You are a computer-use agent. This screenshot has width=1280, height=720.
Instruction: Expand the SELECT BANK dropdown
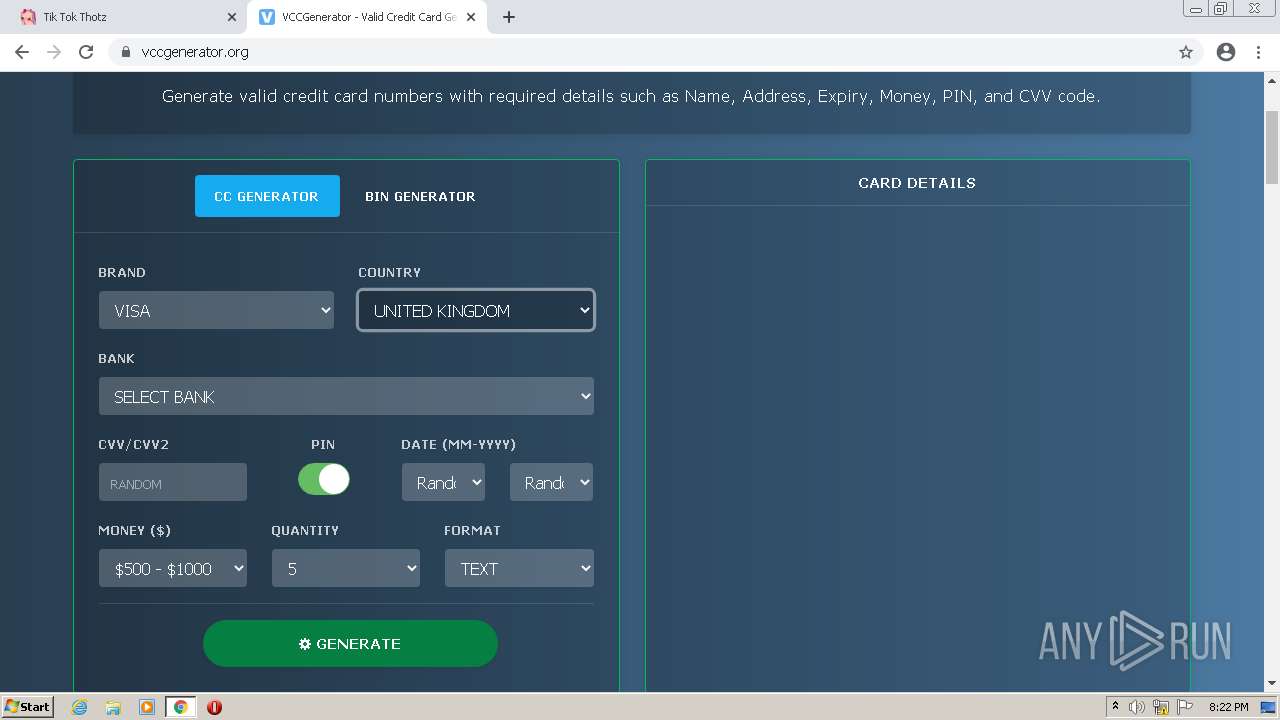tap(346, 397)
